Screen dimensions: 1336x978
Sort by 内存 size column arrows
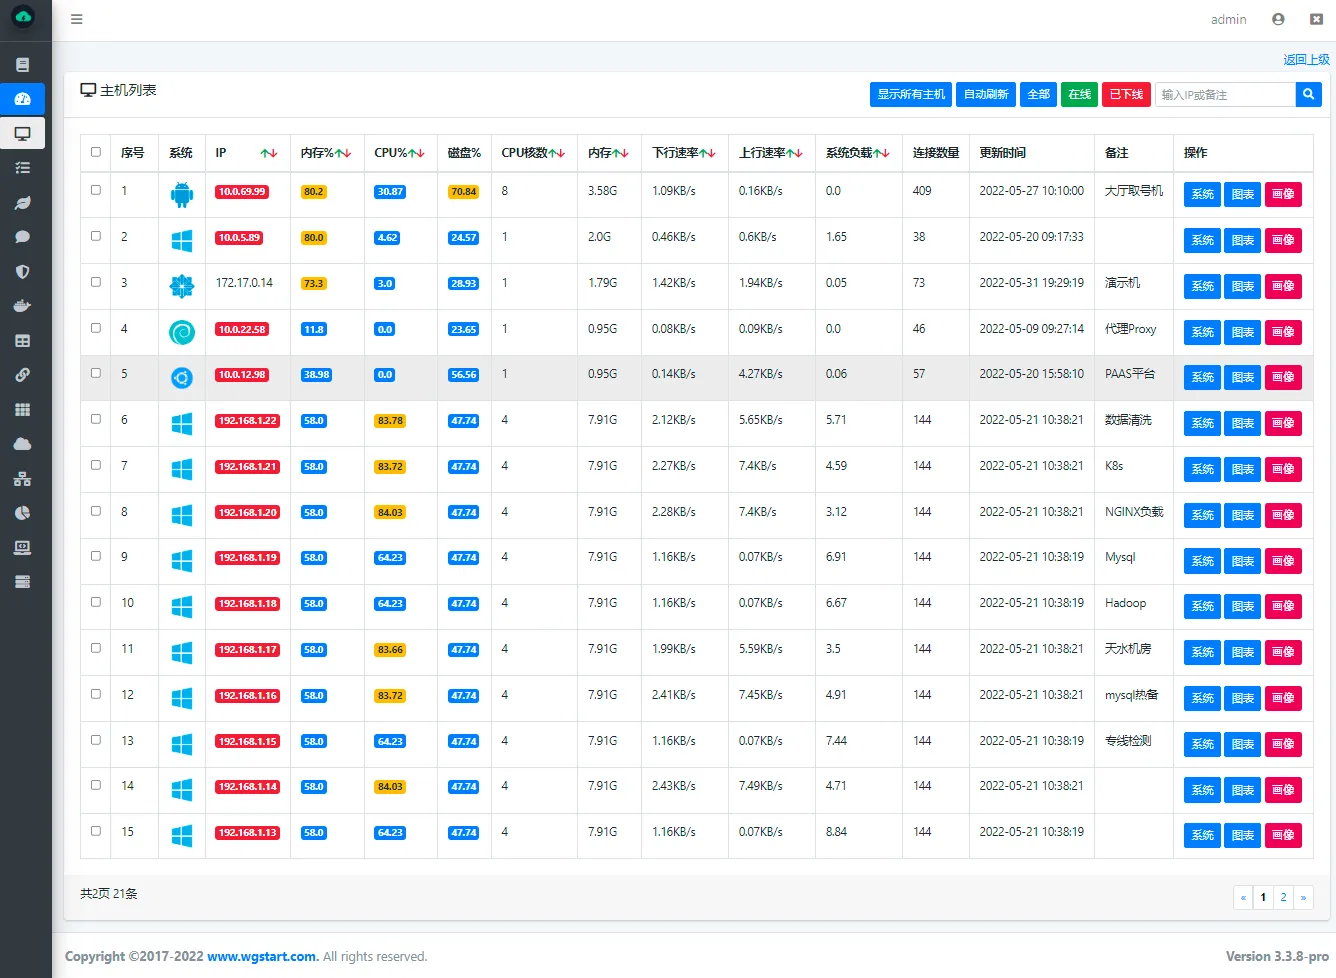[x=620, y=153]
